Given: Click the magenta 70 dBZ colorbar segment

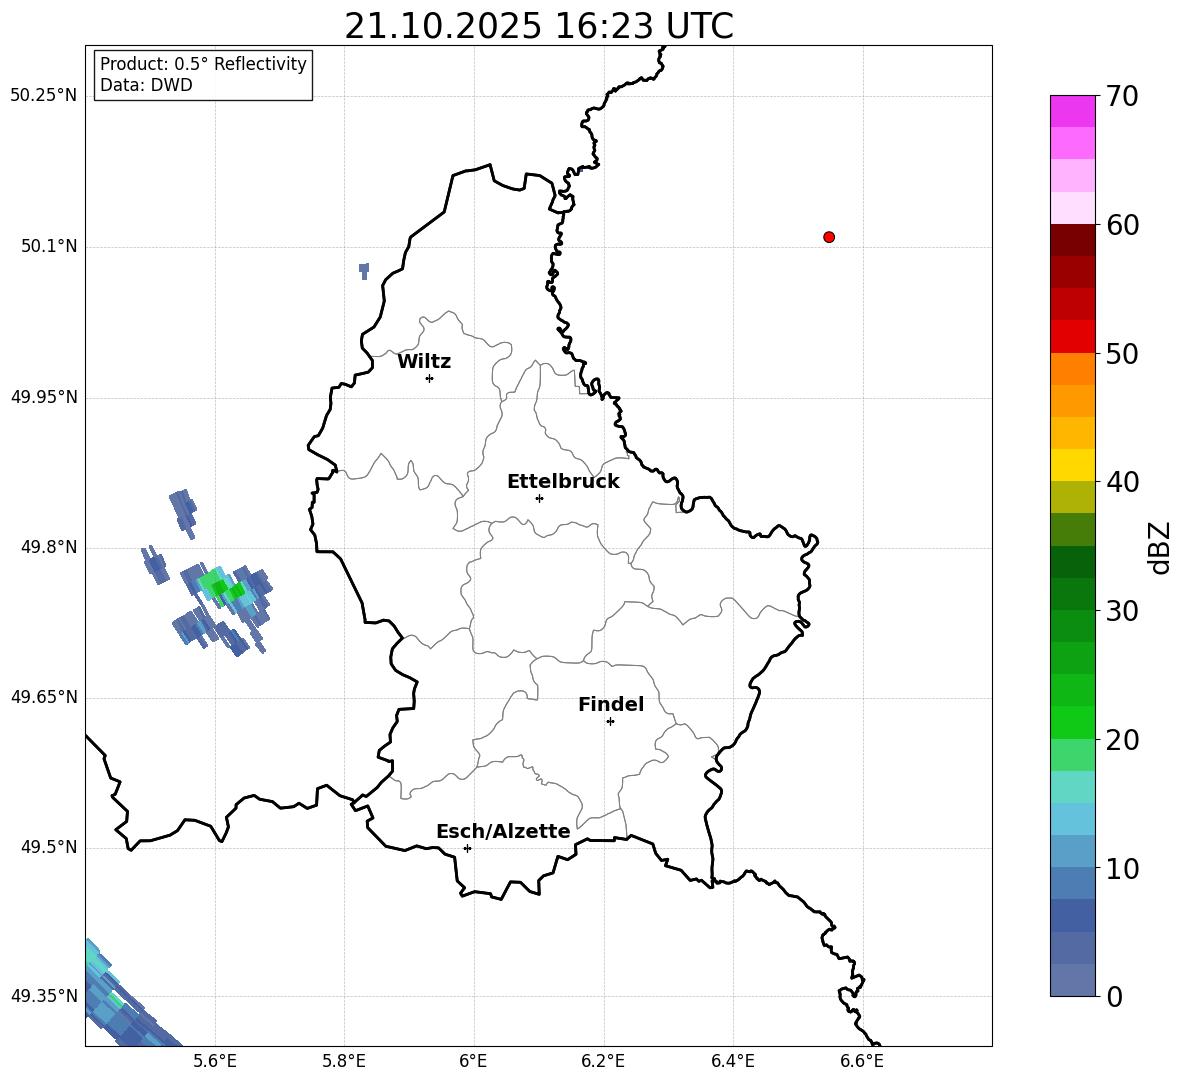Looking at the screenshot, I should coord(1073,111).
